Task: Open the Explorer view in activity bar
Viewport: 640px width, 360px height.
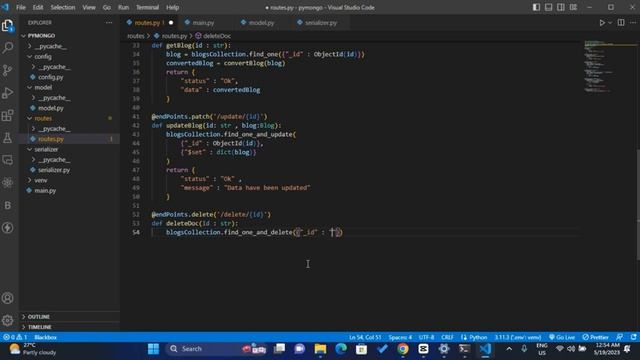Action: [8, 26]
